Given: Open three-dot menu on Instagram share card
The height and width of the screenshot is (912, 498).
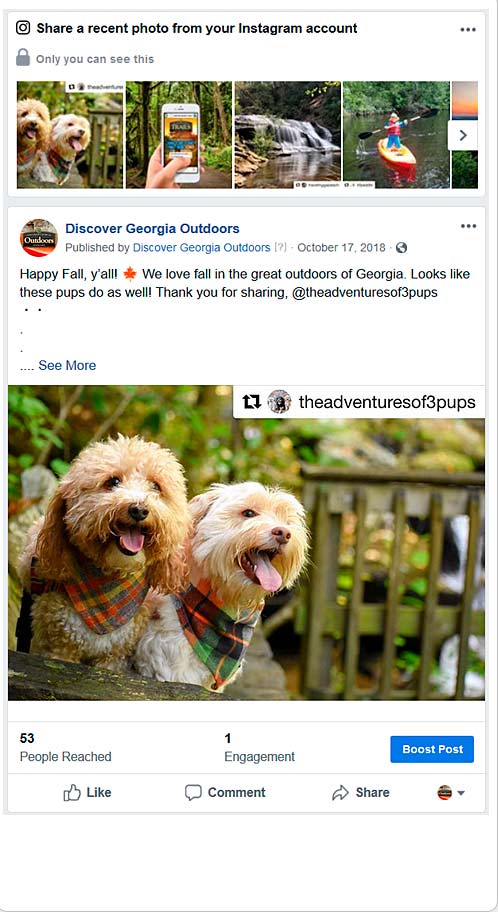Looking at the screenshot, I should point(468,30).
